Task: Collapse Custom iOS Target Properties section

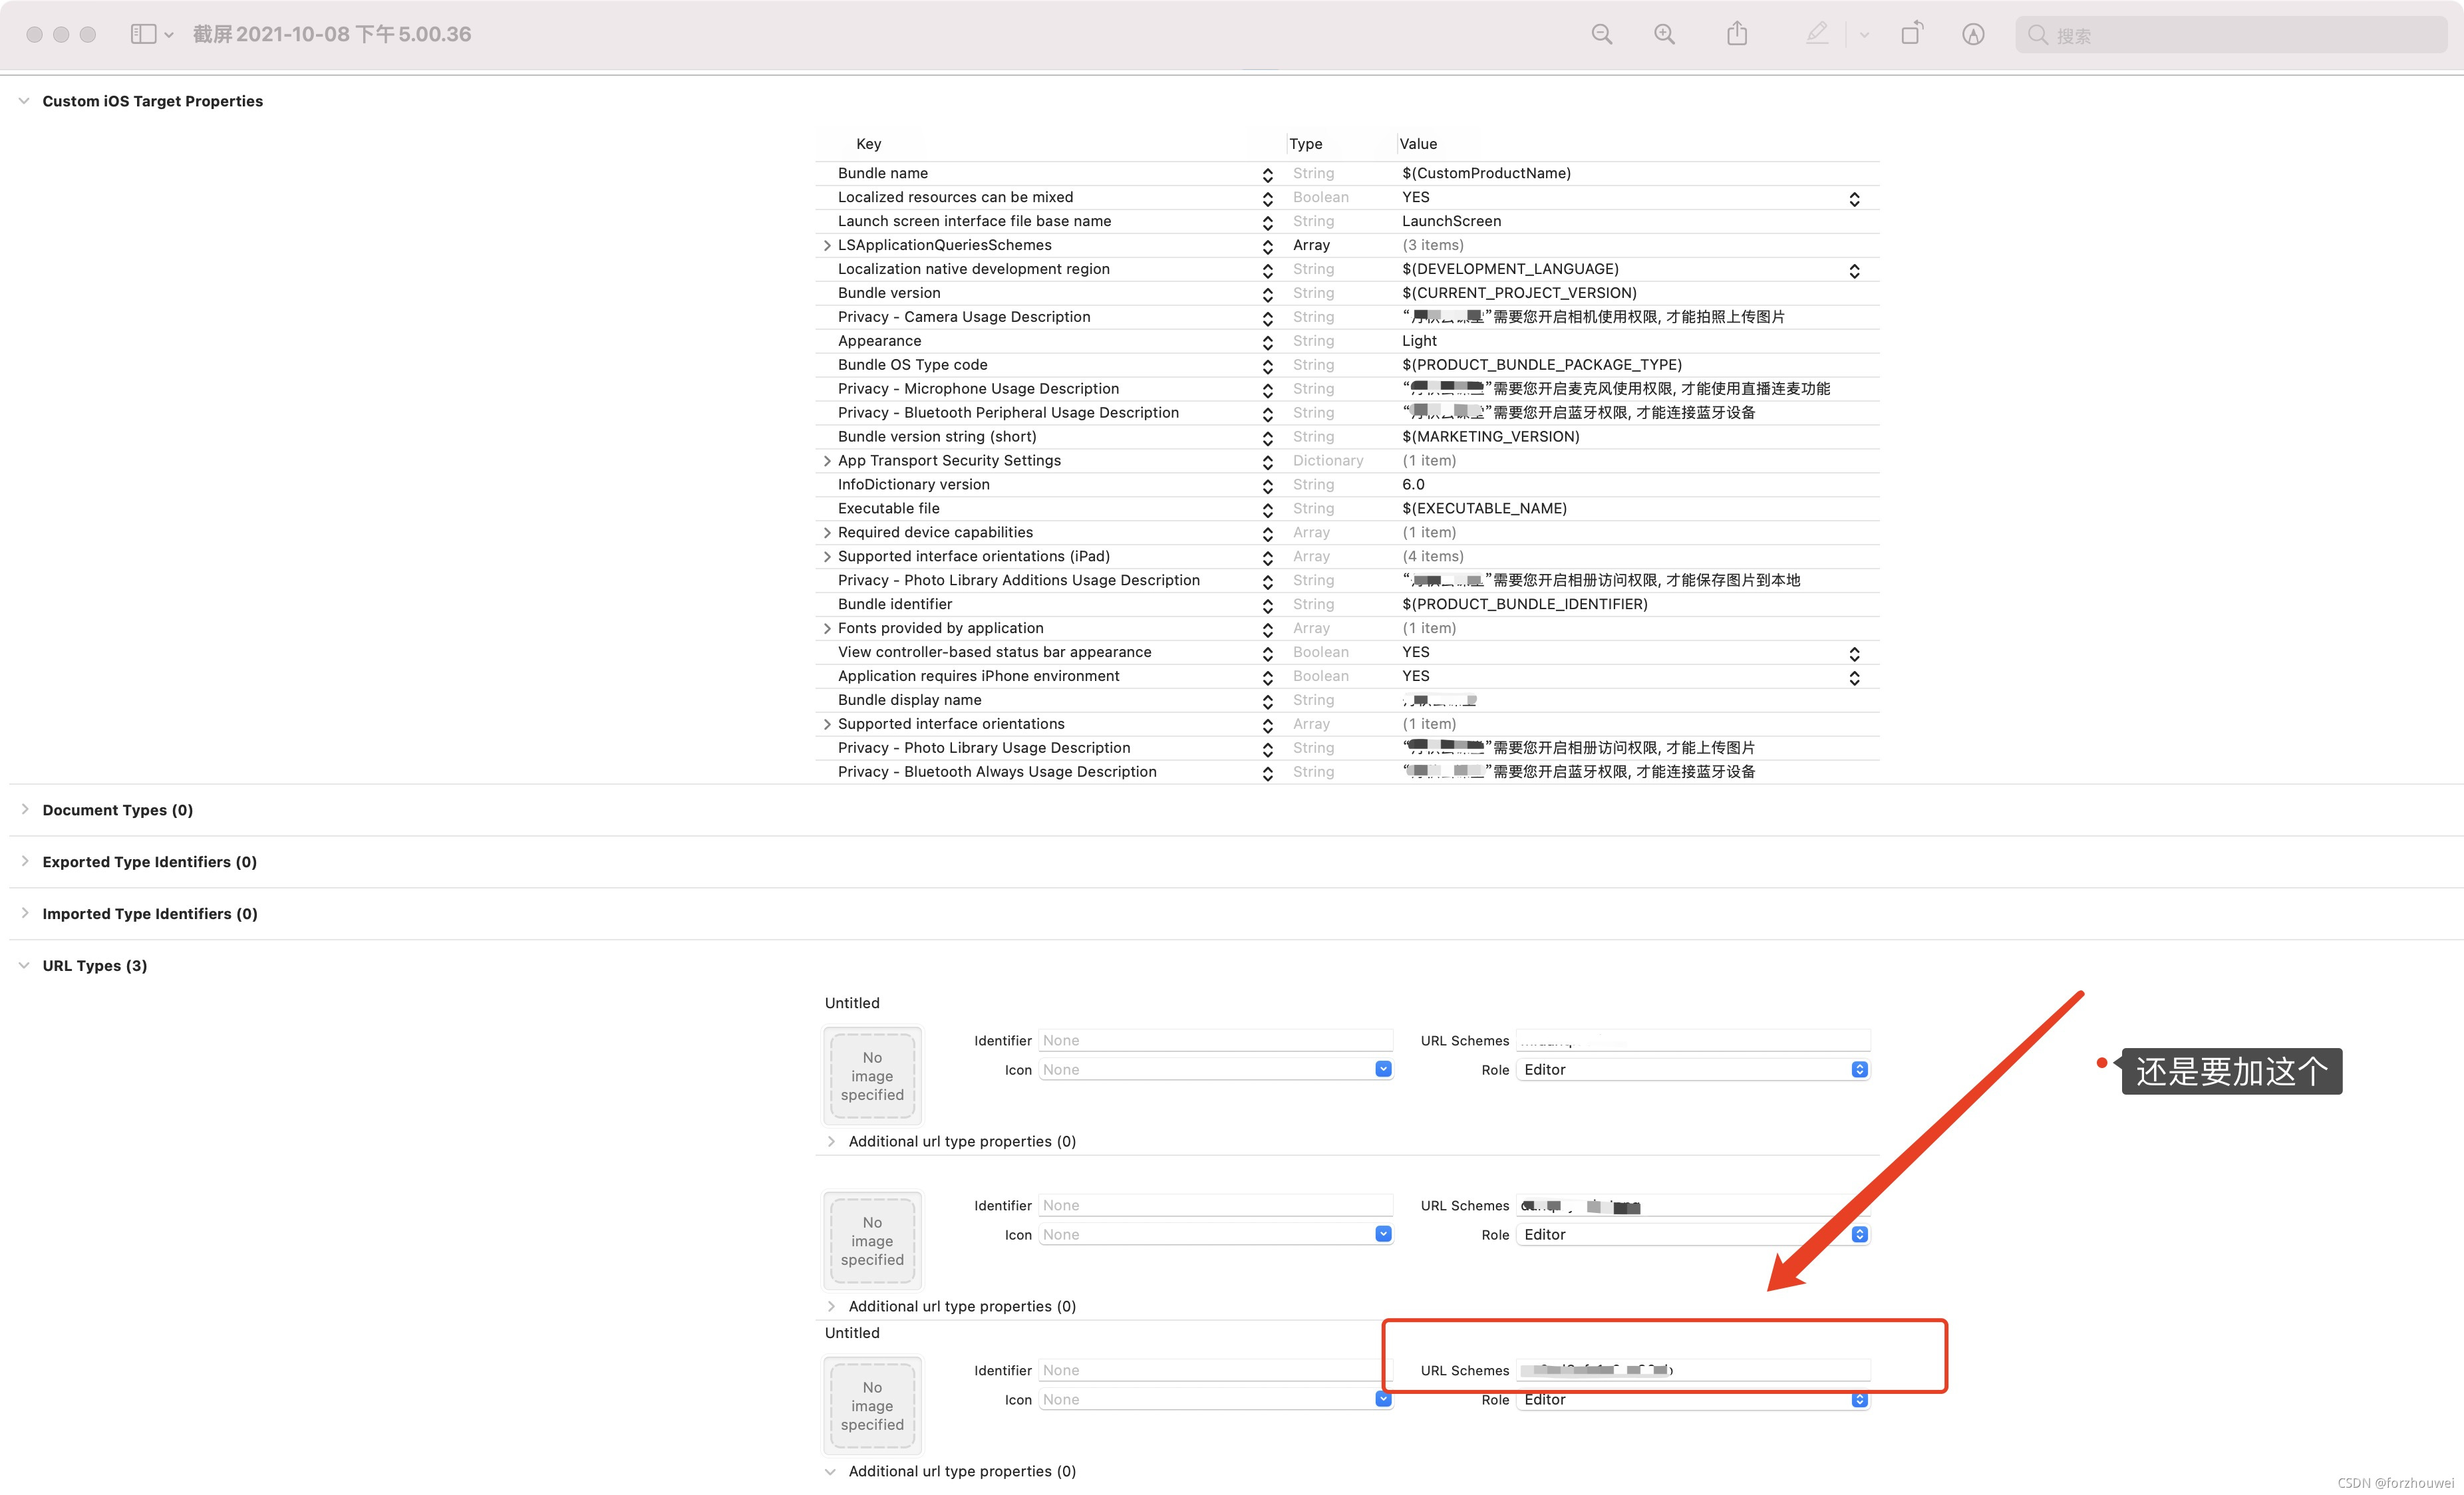Action: pos(24,101)
